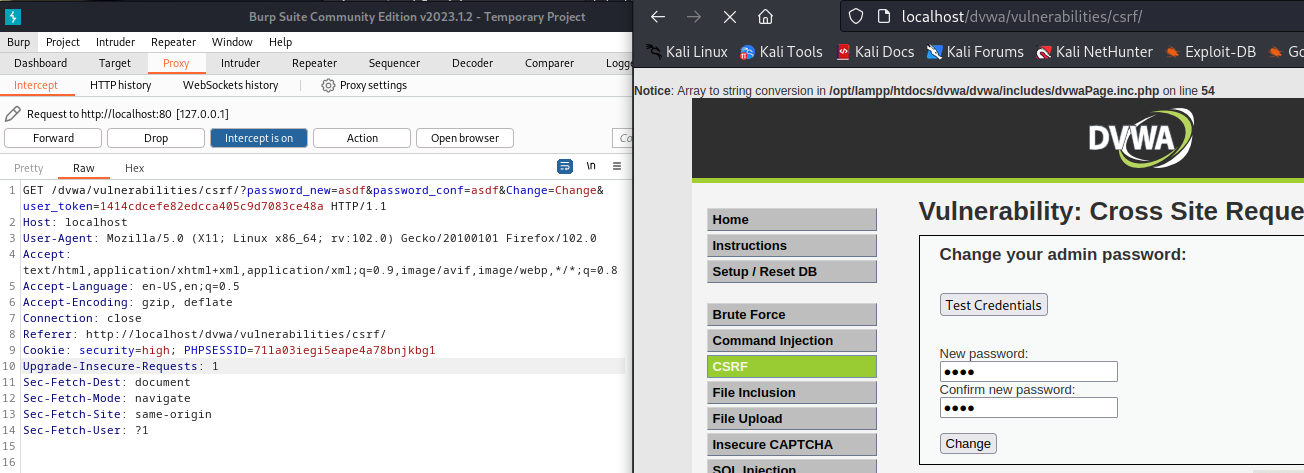Screen dimensions: 1304x473
Task: Open the WebSockets history sub-tab
Action: point(230,85)
